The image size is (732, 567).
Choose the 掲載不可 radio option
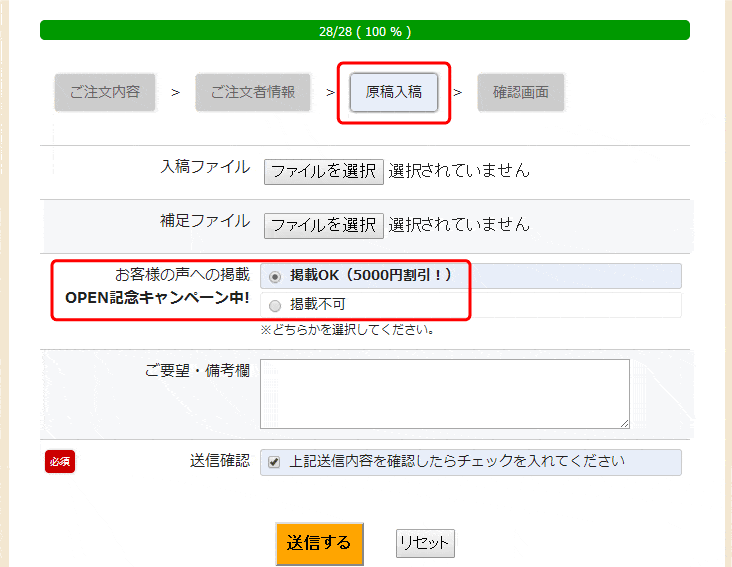coord(275,305)
